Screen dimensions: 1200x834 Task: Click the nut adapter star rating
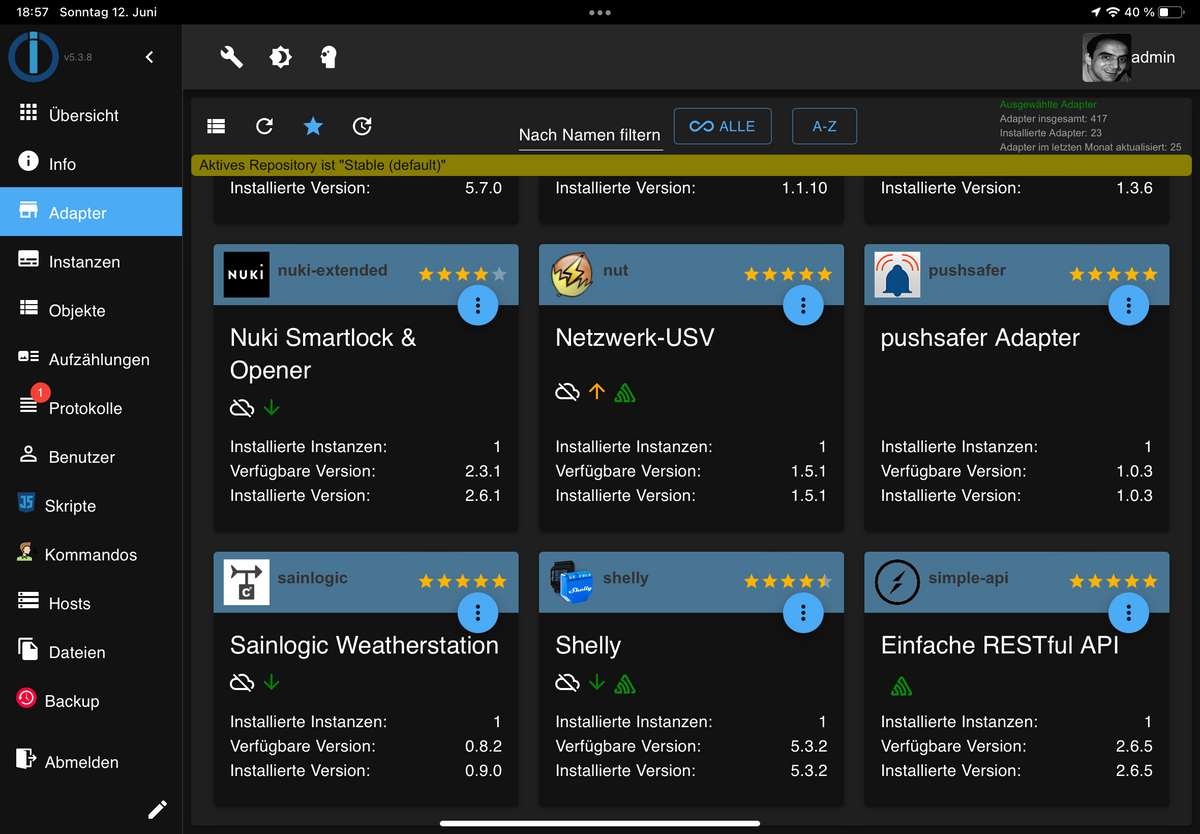coord(788,274)
